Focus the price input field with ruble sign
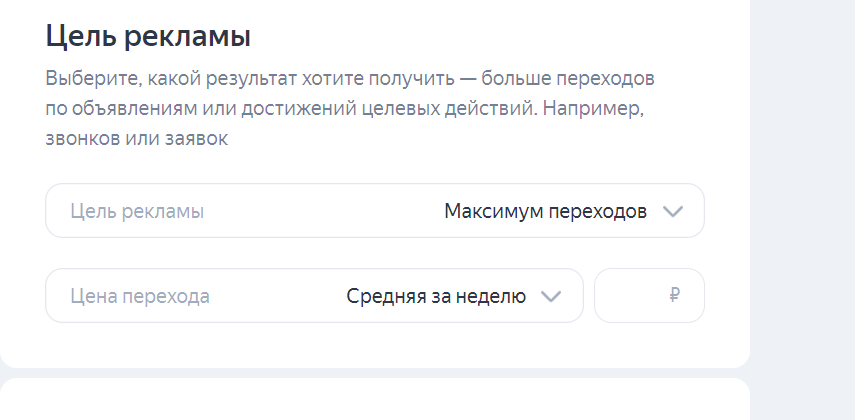Image resolution: width=855 pixels, height=420 pixels. [x=635, y=296]
